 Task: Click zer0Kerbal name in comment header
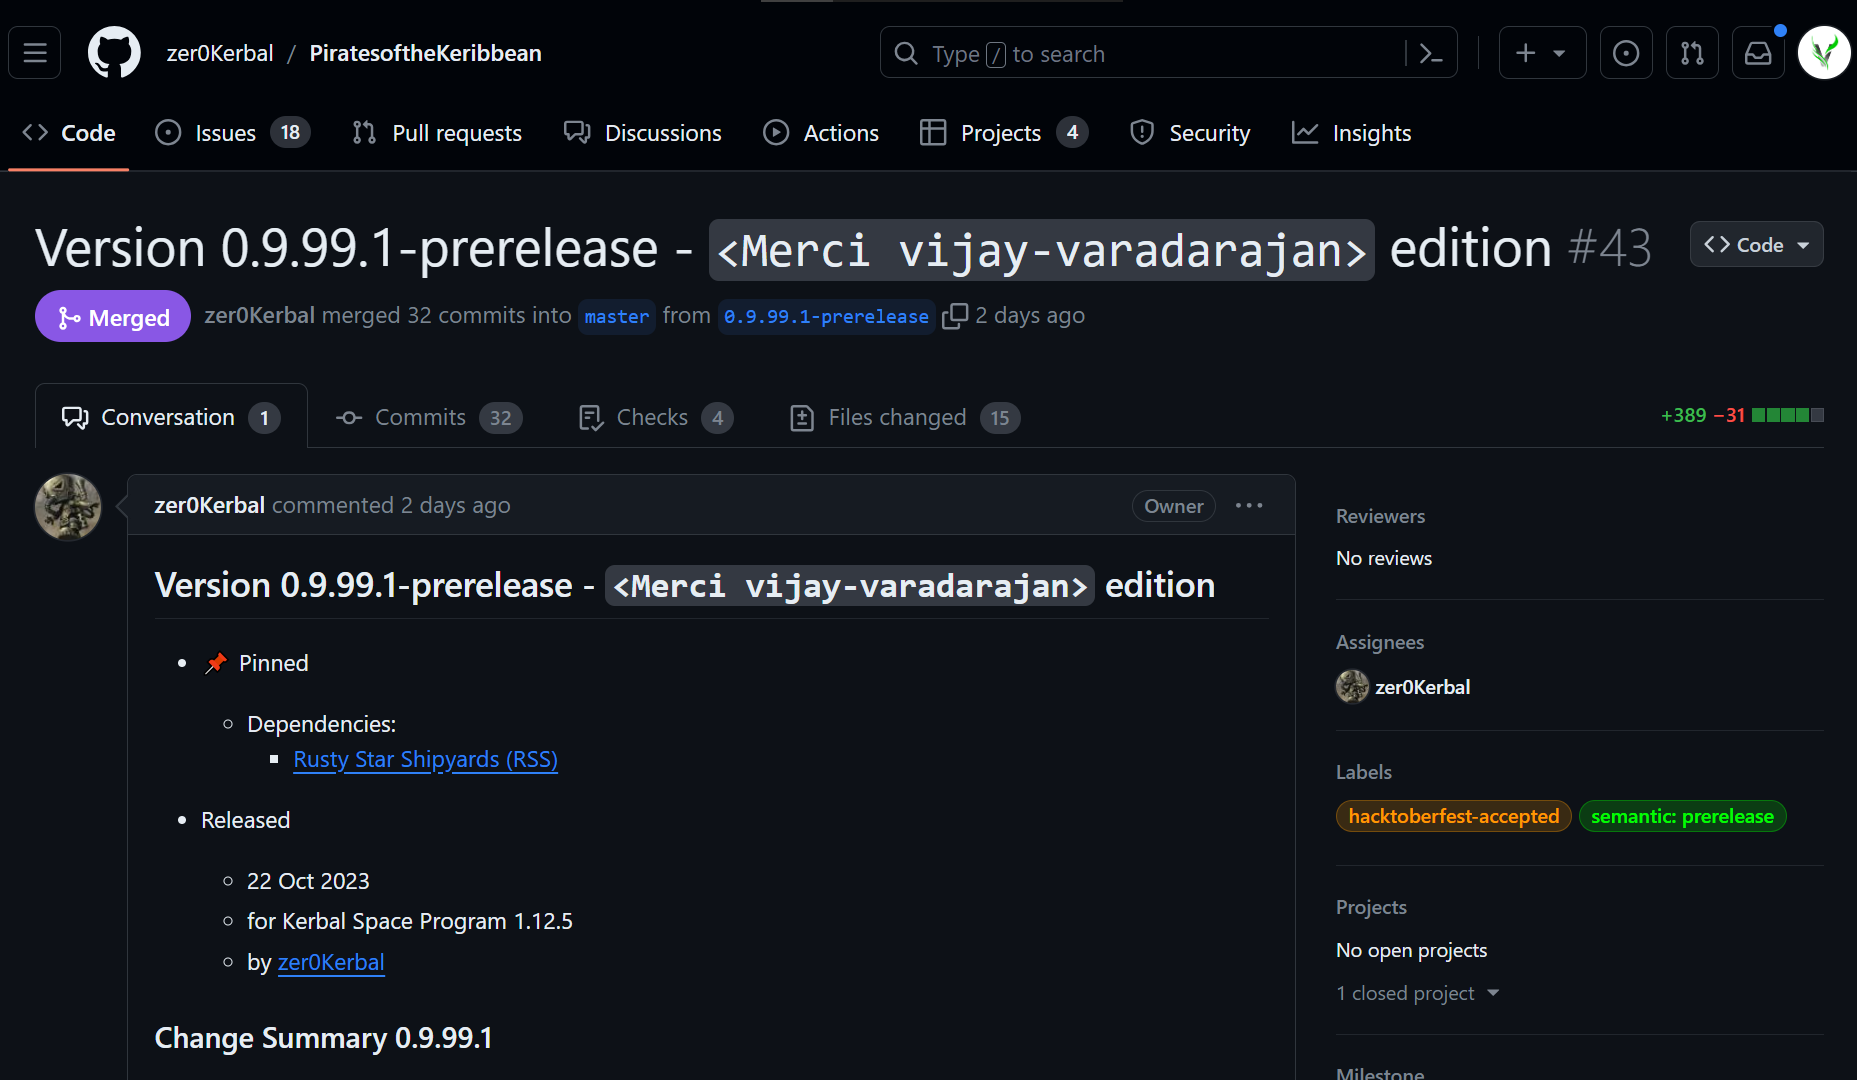coord(209,505)
